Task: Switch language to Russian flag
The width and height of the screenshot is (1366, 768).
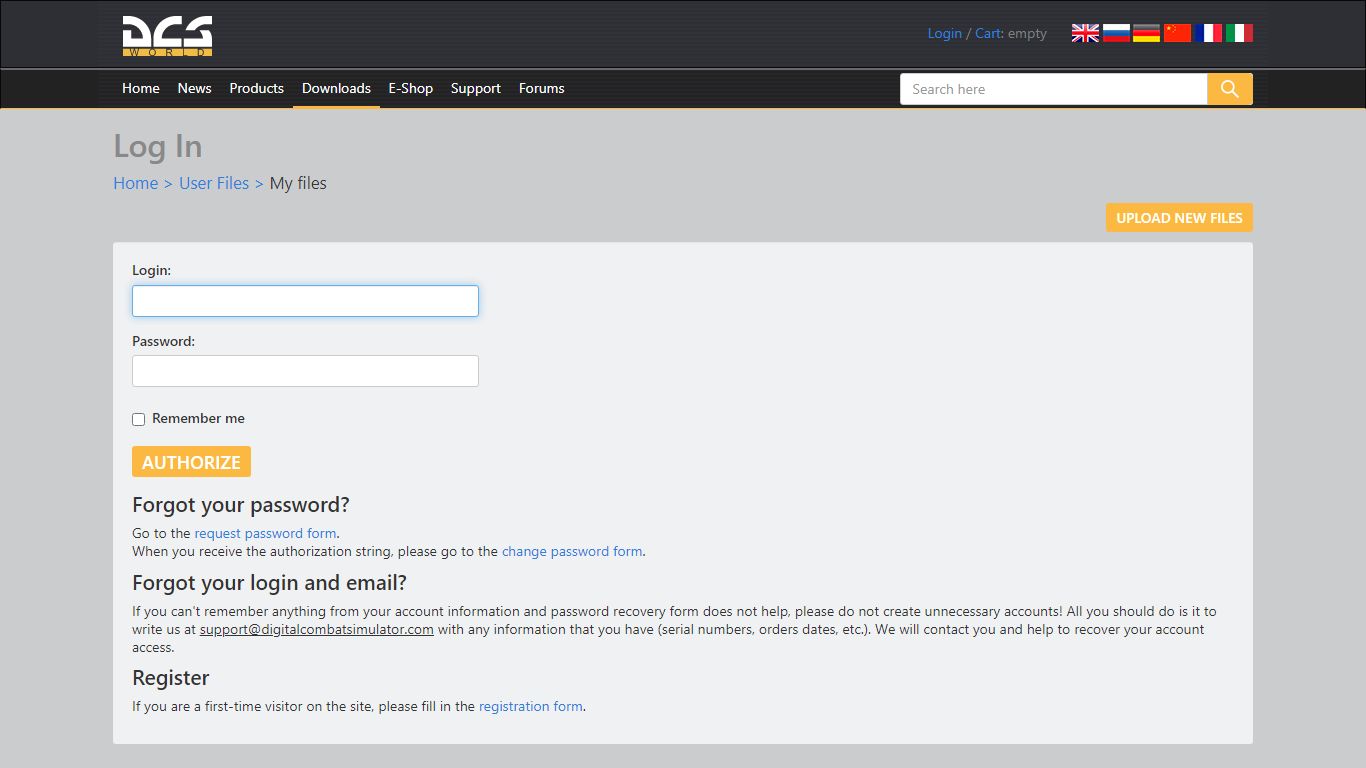Action: [1116, 33]
